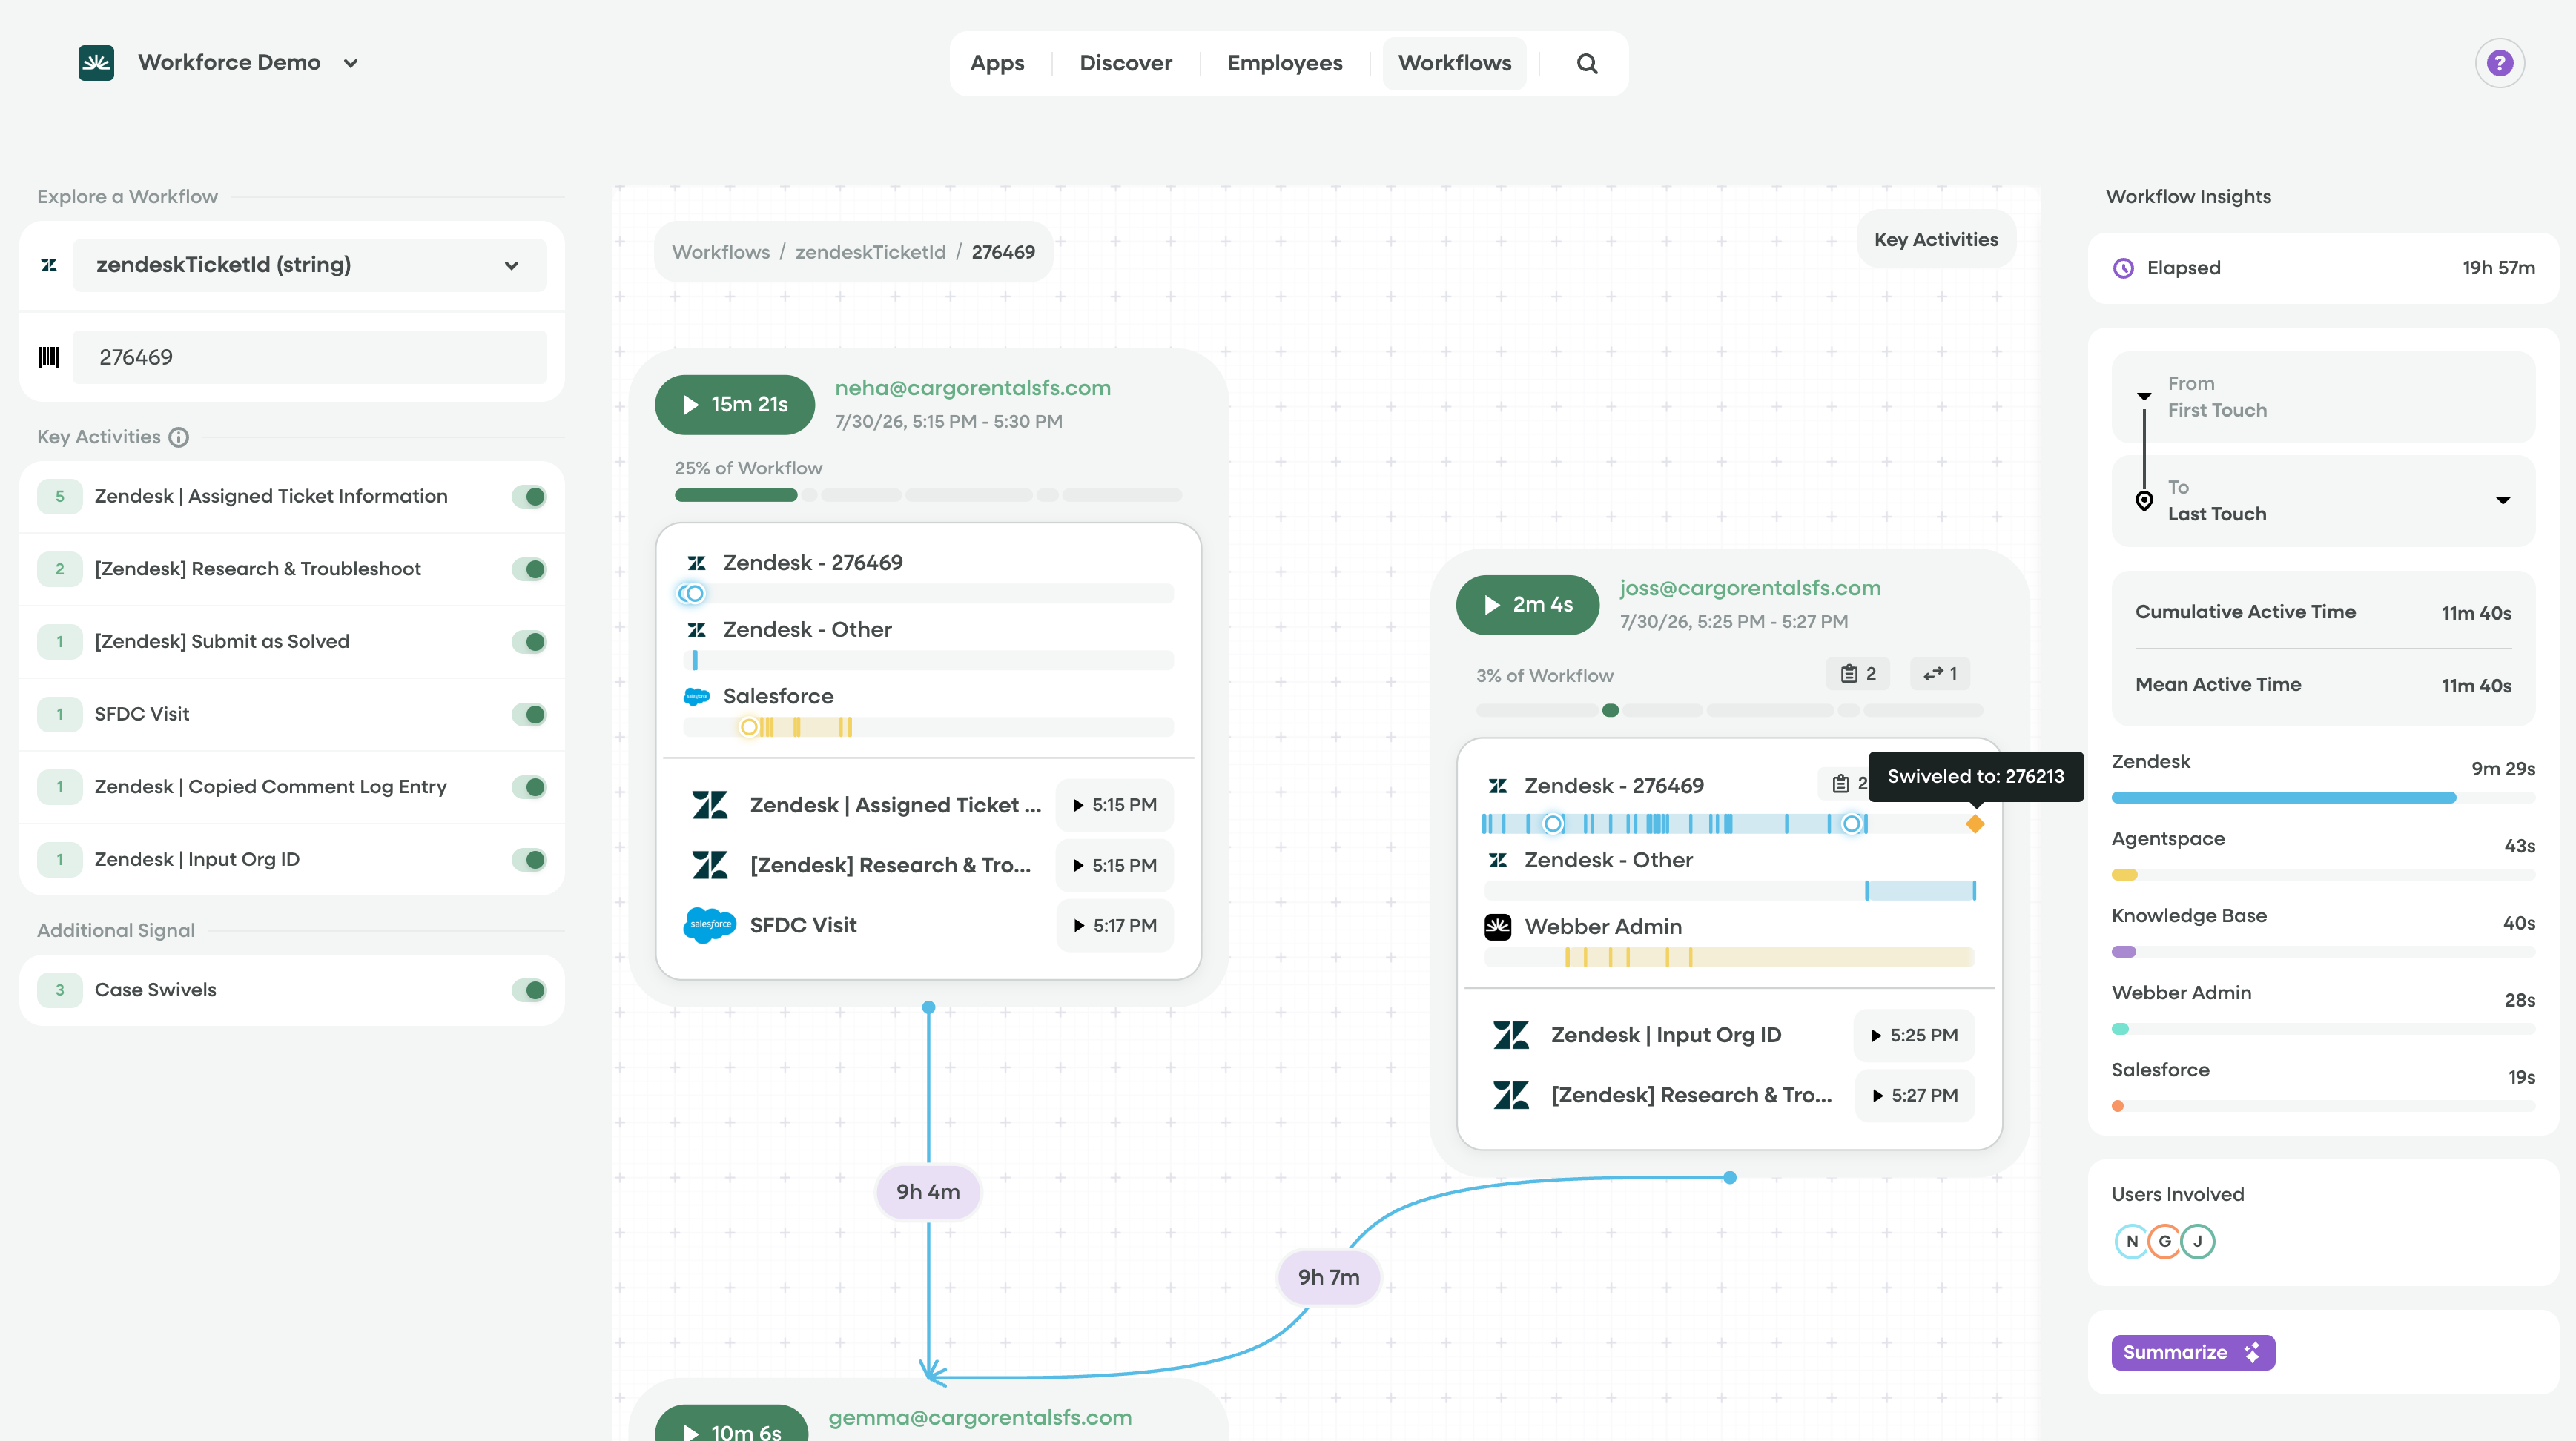
Task: Click the clipboard count 2 badge on joss card
Action: (1858, 674)
